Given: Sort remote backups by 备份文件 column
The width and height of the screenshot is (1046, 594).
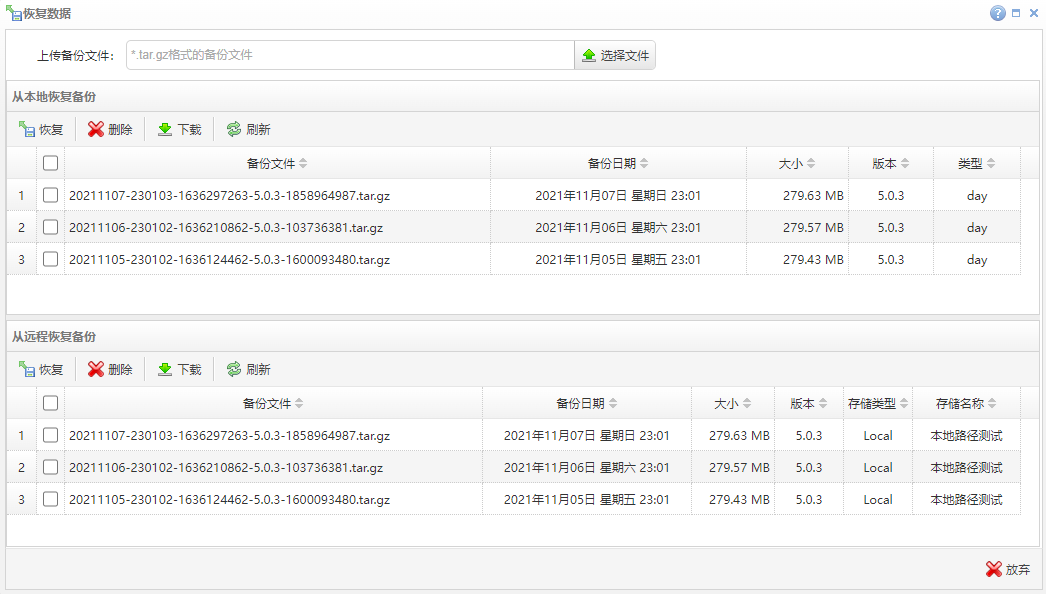Looking at the screenshot, I should 273,404.
